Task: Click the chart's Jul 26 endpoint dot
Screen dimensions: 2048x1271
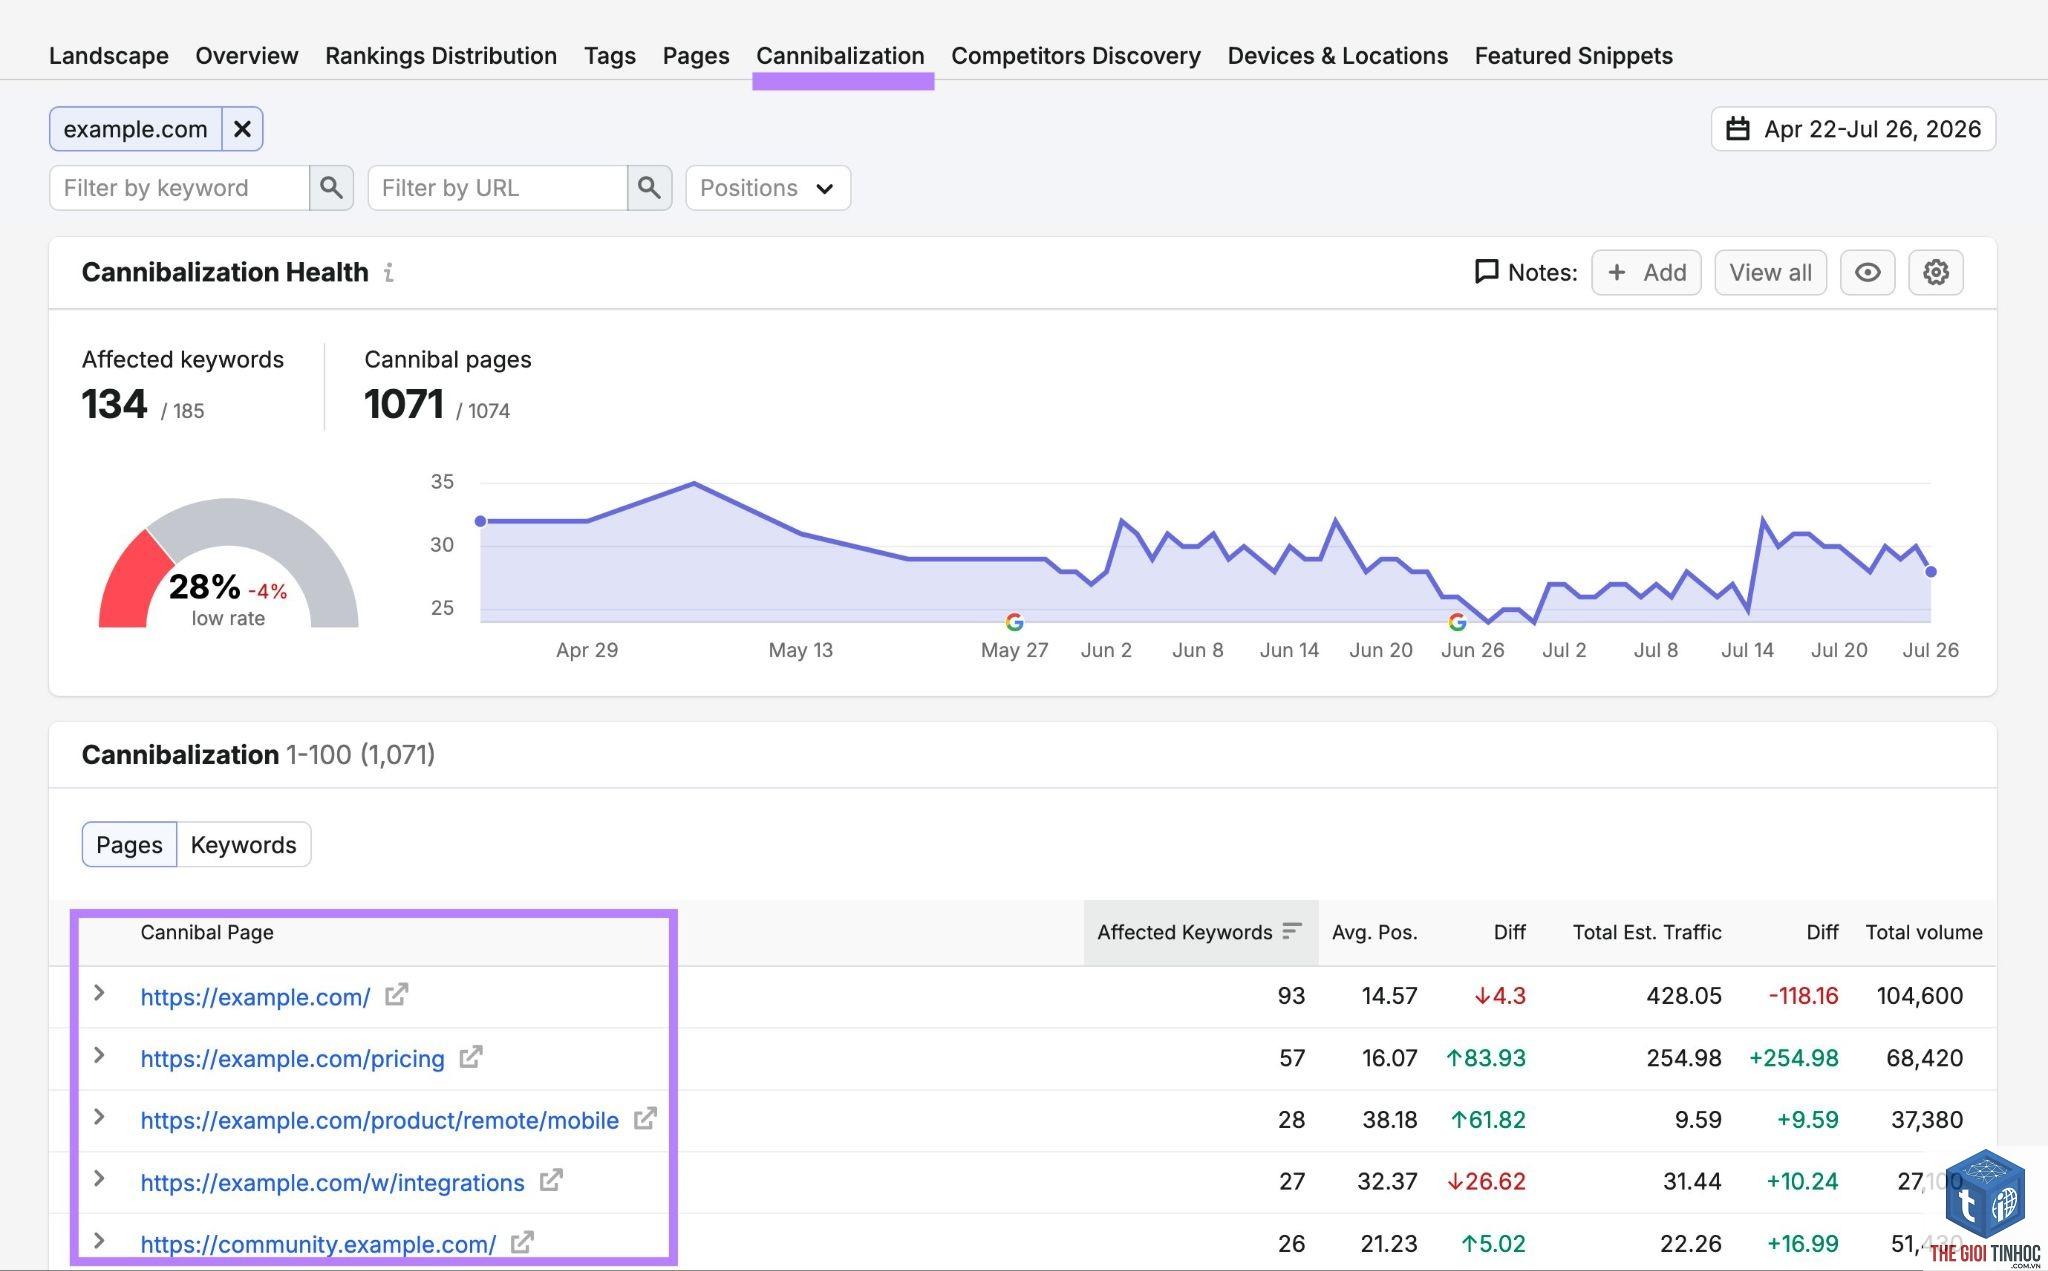Action: pos(1931,572)
